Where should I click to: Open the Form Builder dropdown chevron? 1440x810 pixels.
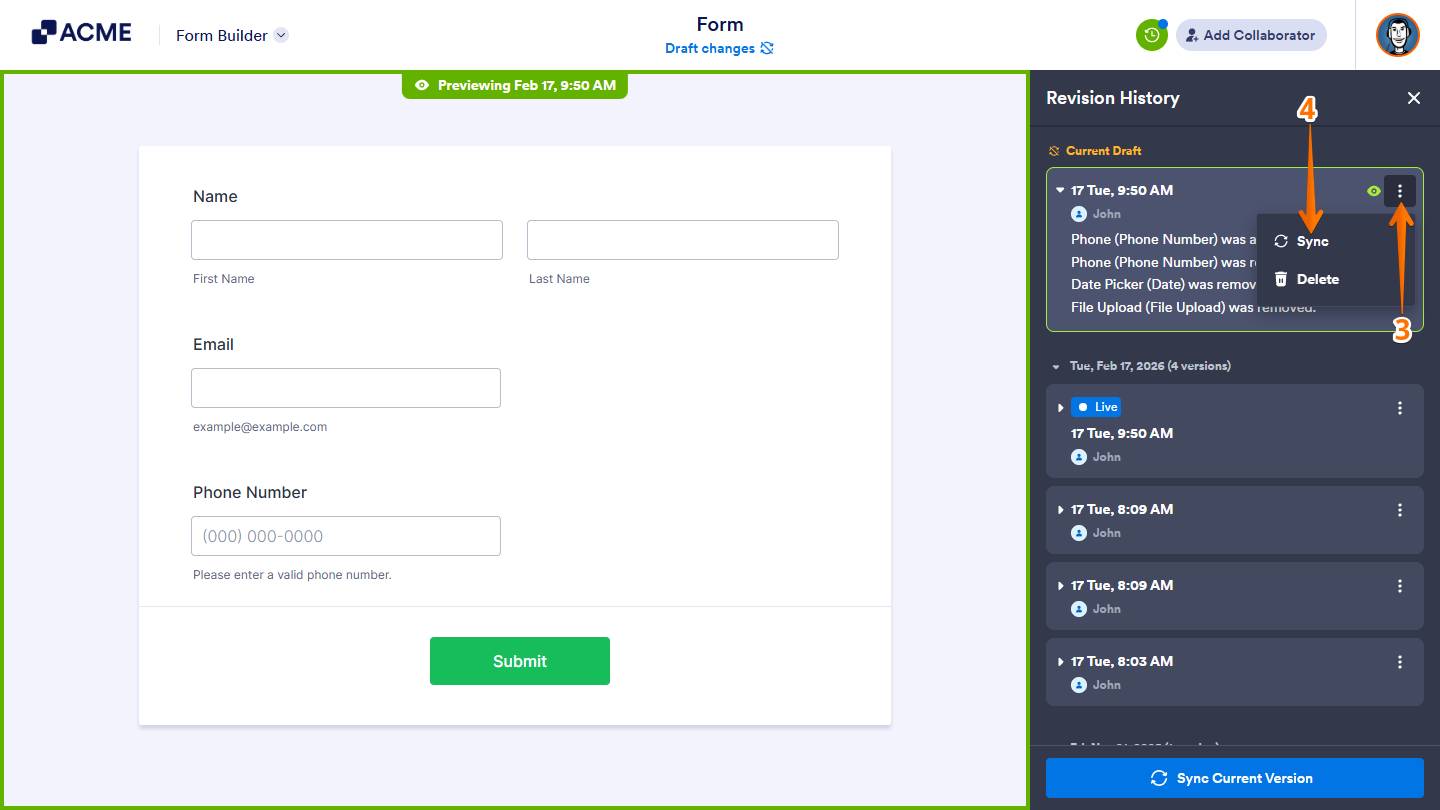tap(281, 35)
